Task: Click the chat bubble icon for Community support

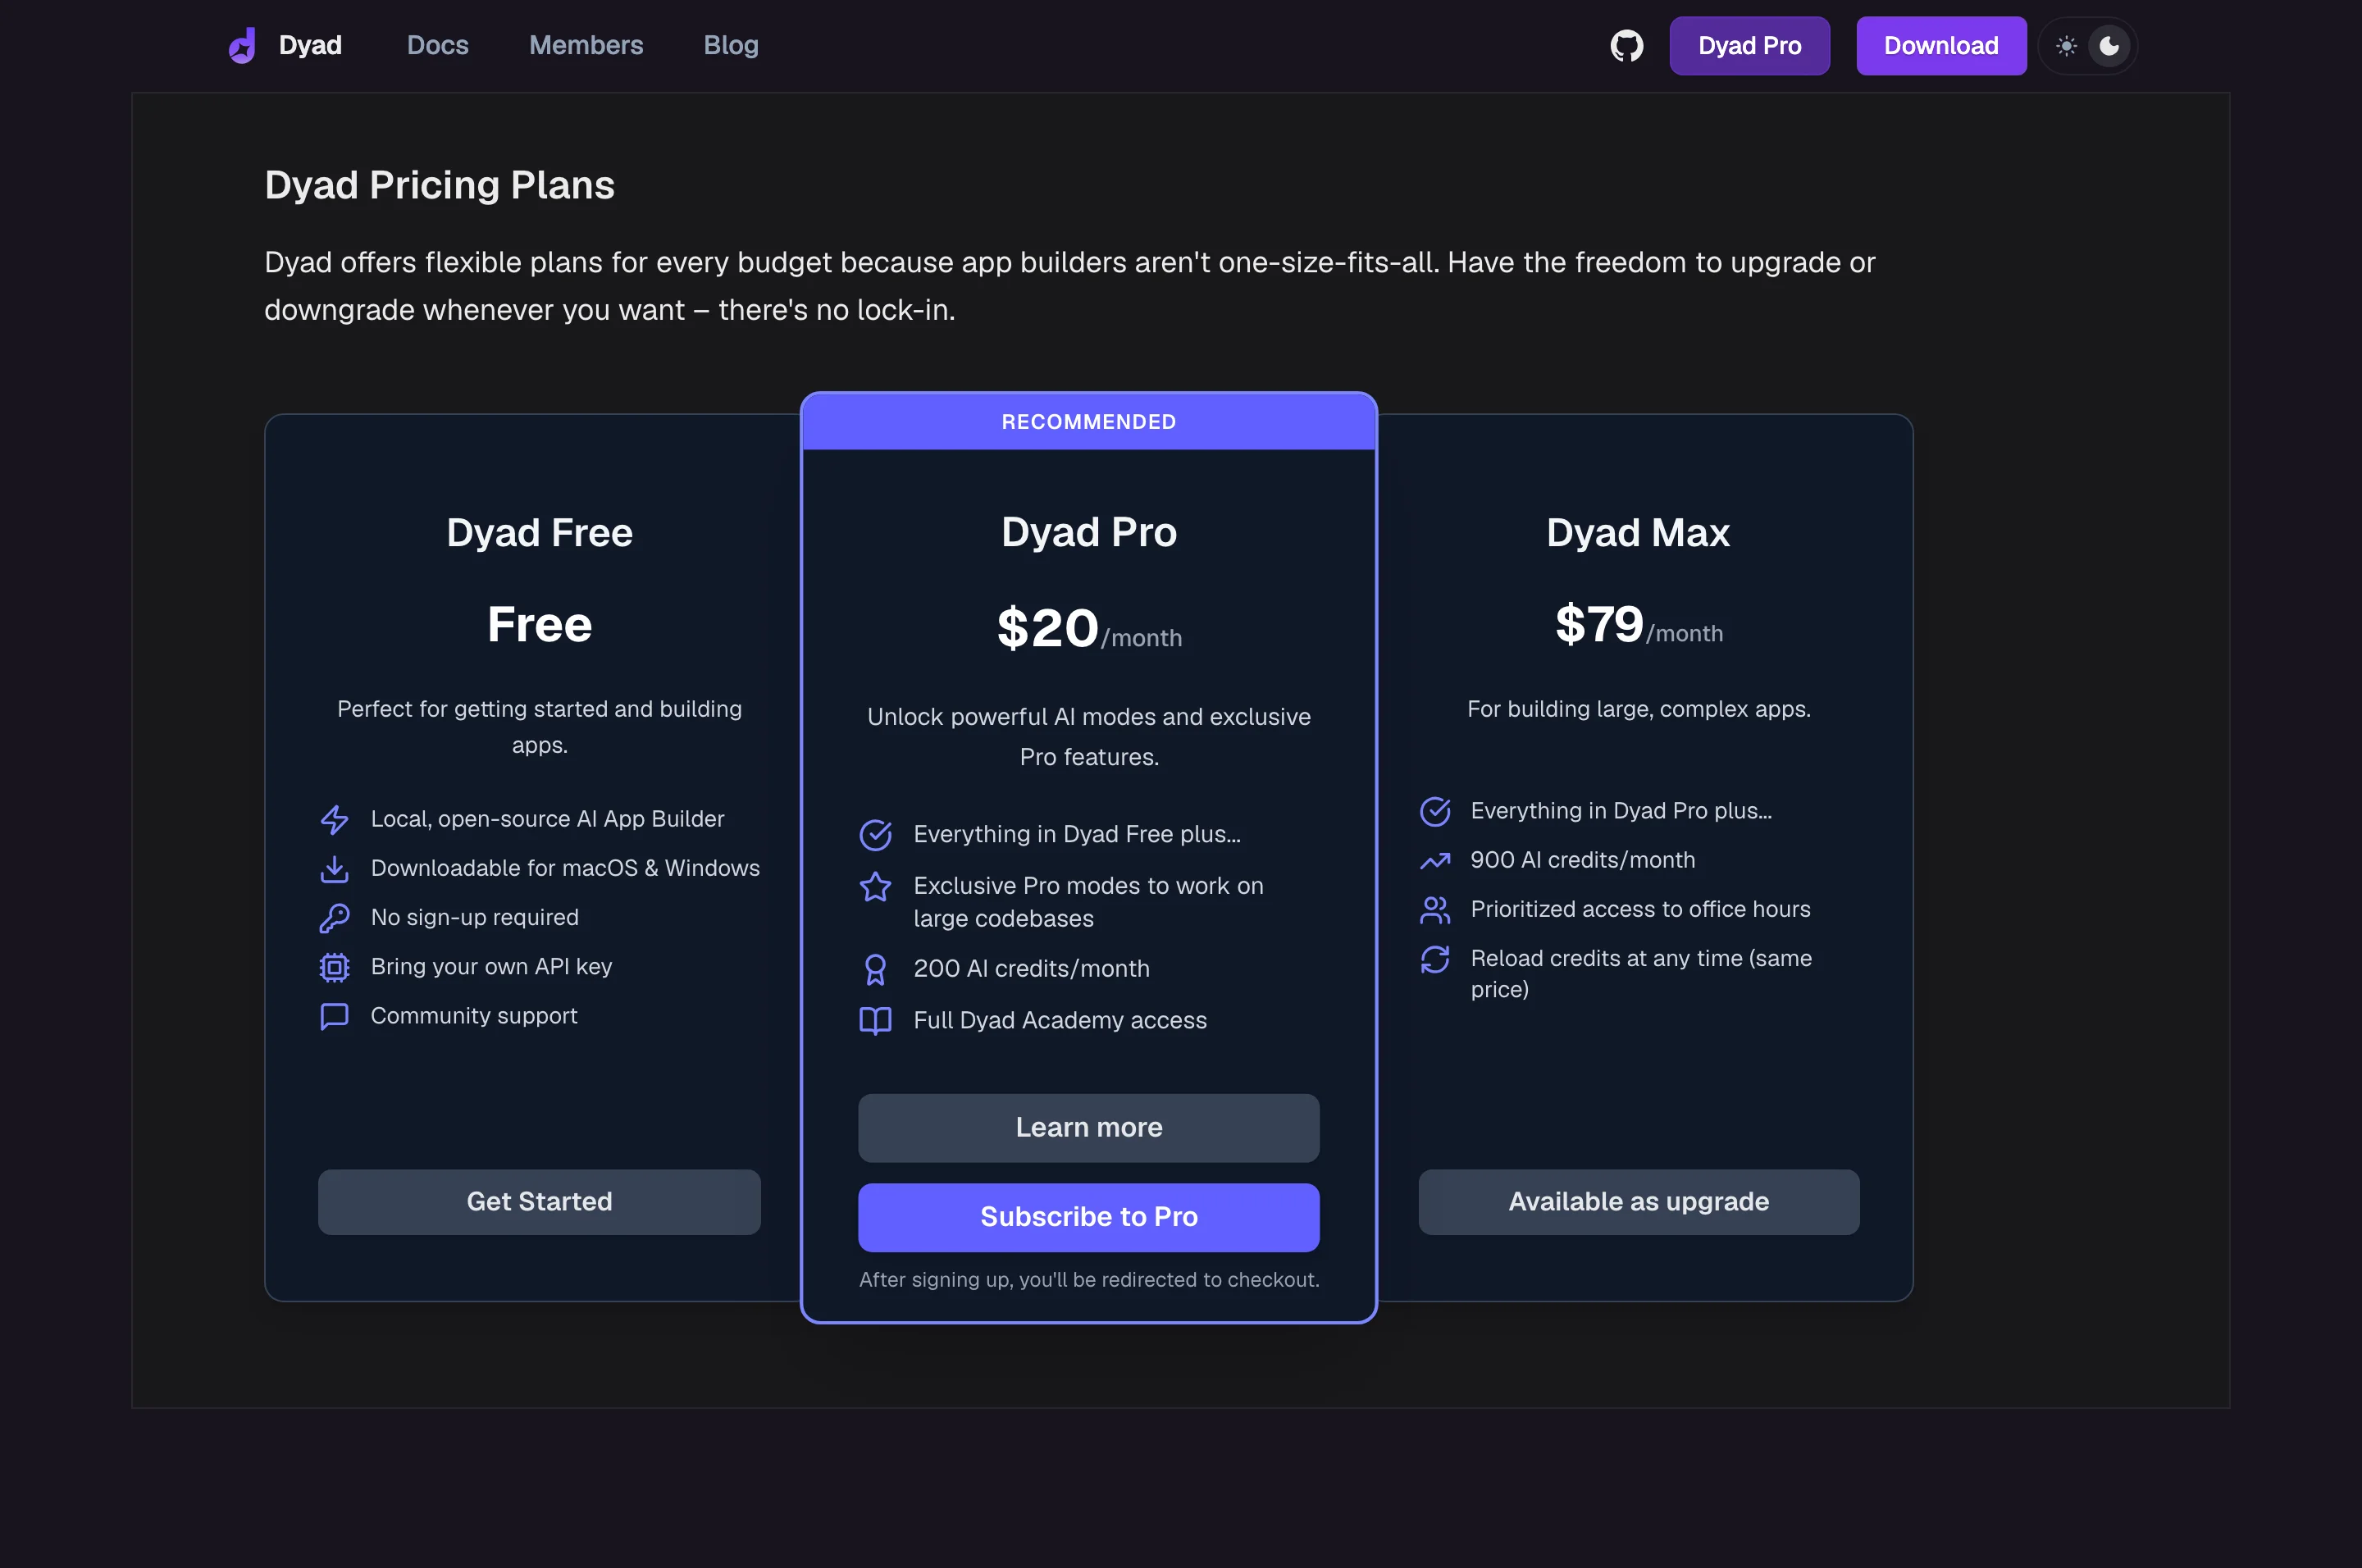Action: [334, 1016]
